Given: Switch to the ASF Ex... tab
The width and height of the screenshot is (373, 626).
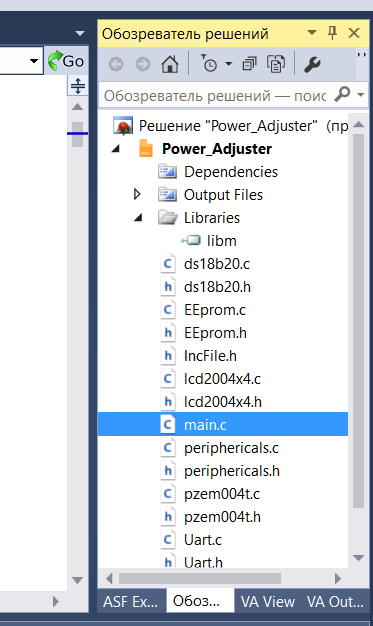Looking at the screenshot, I should pyautogui.click(x=130, y=601).
